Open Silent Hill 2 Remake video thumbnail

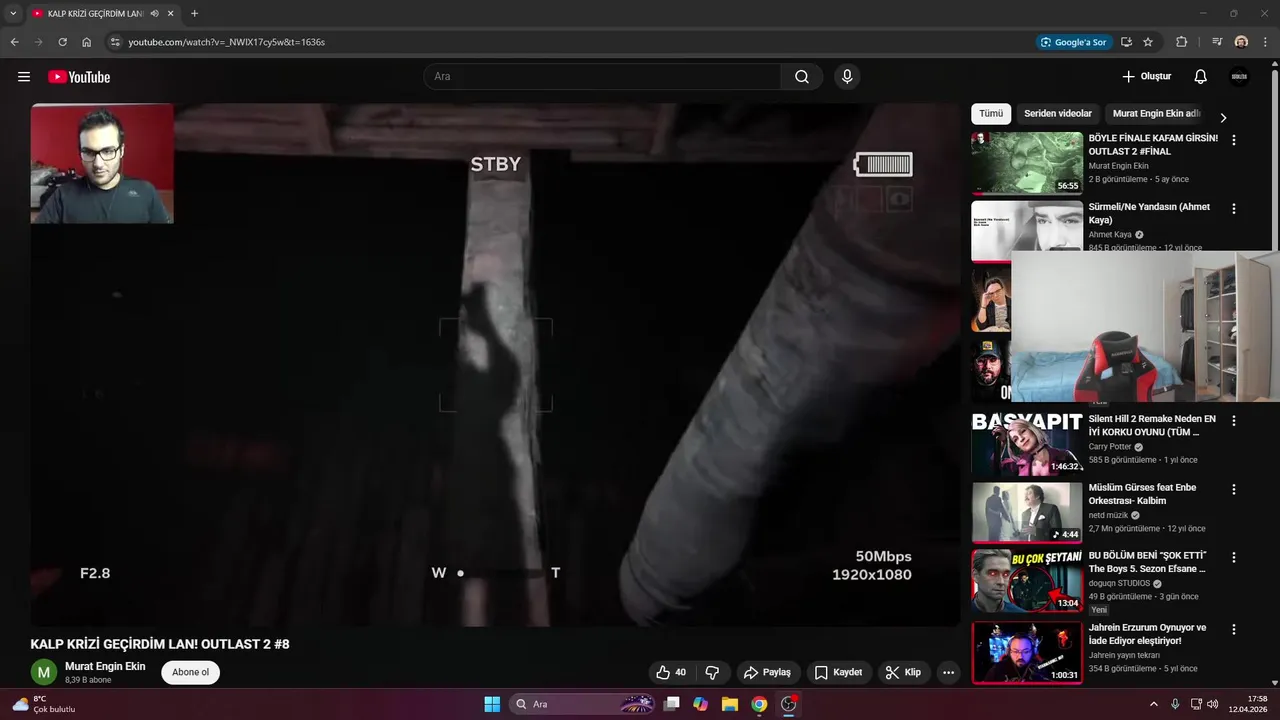pos(1027,443)
